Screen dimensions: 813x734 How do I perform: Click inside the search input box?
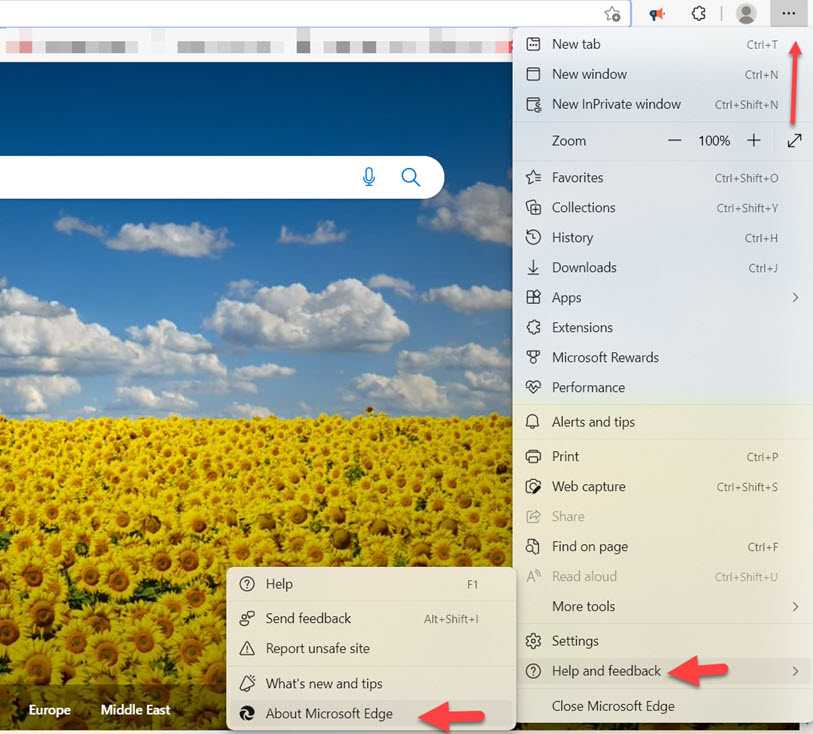[x=170, y=177]
